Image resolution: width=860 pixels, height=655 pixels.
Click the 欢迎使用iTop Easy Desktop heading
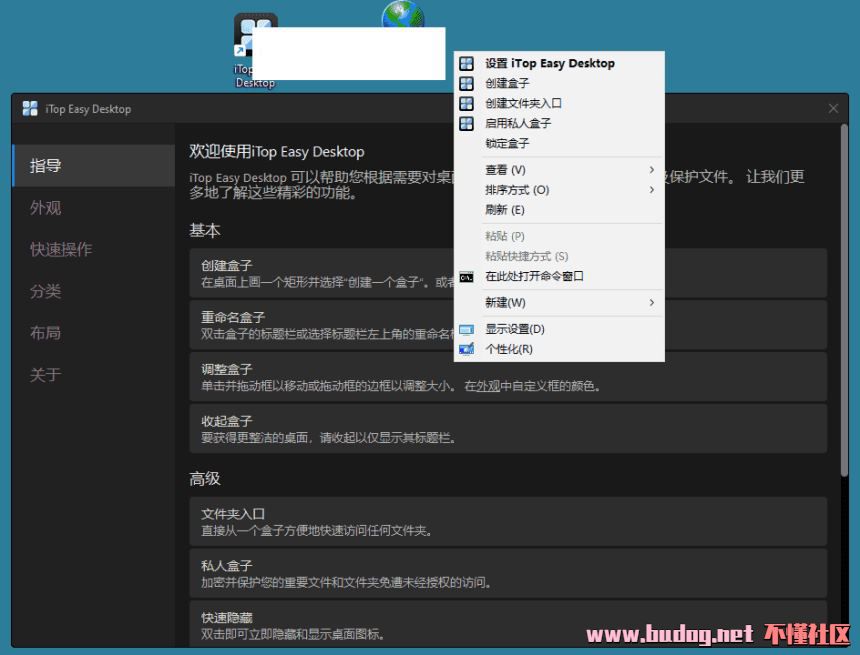click(x=277, y=152)
